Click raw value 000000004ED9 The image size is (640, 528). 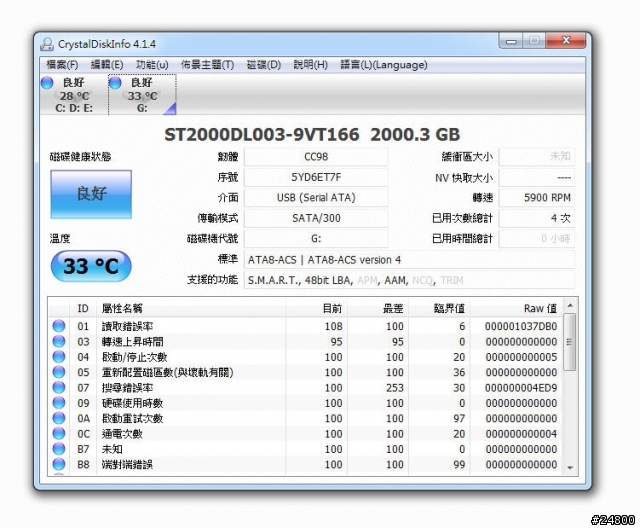[x=521, y=388]
